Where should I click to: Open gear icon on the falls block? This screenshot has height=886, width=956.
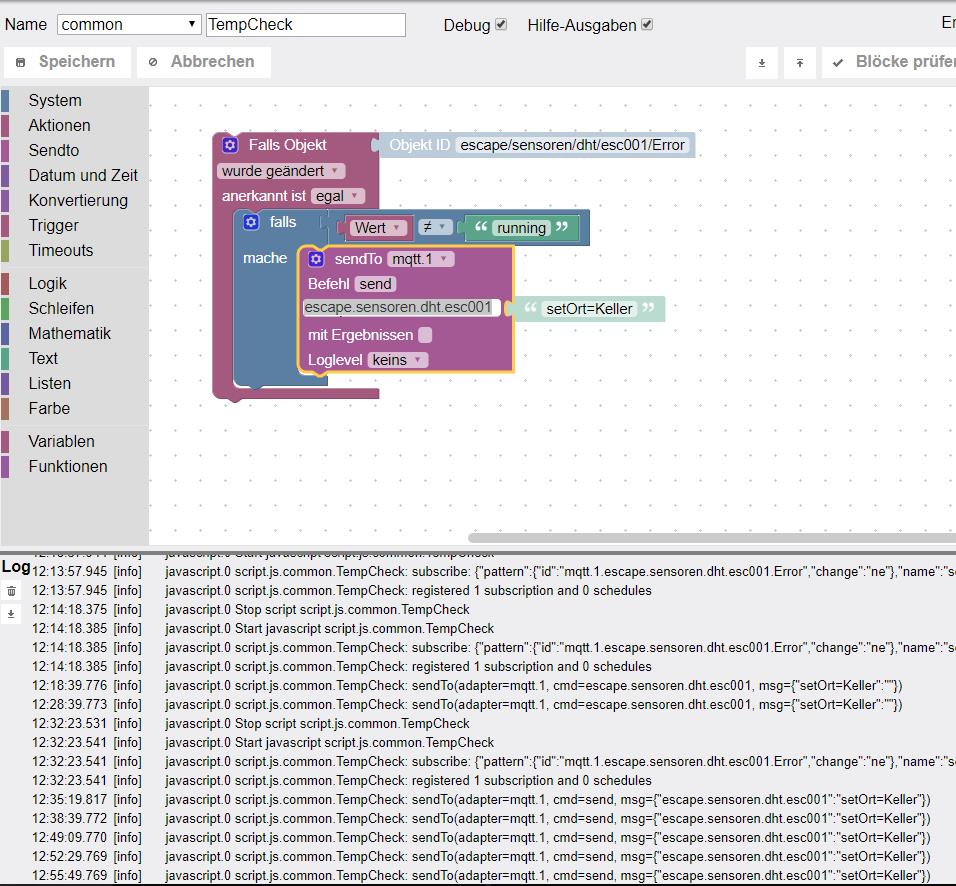(251, 222)
